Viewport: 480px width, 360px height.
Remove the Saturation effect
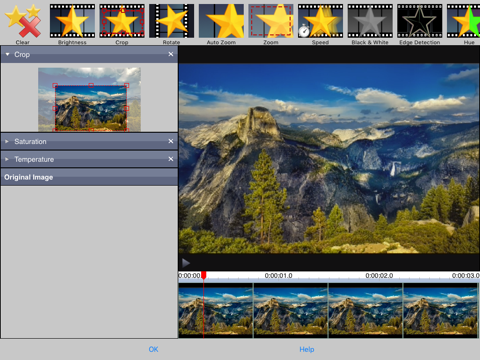coord(171,141)
